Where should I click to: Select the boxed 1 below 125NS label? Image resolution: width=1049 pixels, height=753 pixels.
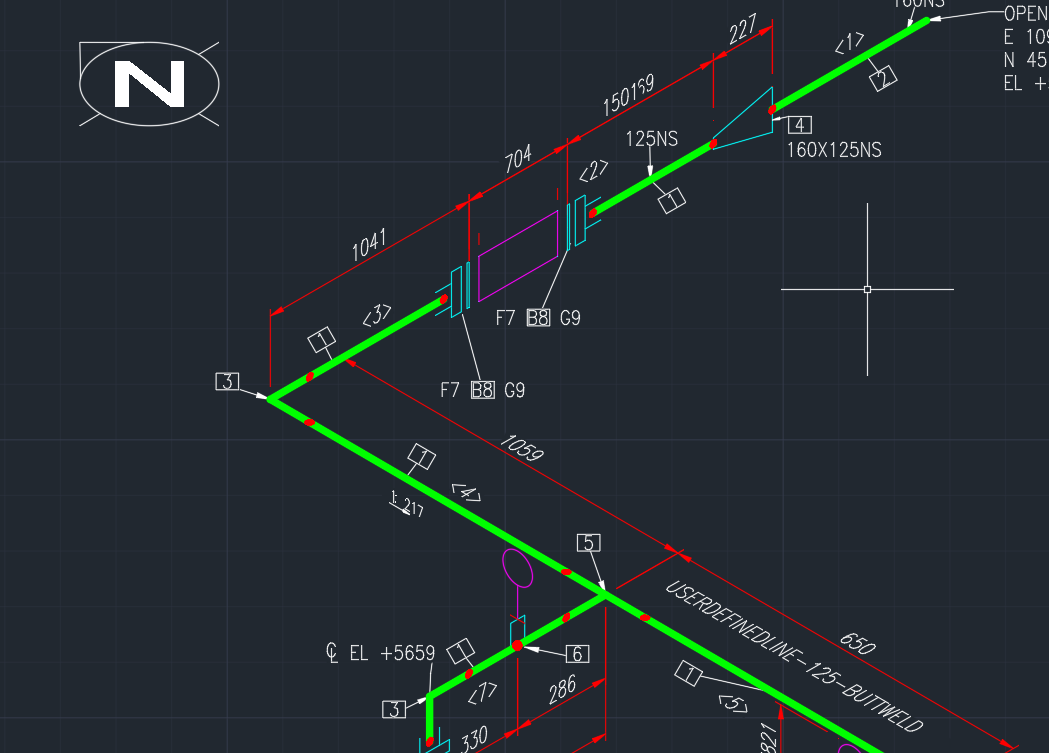tap(672, 200)
